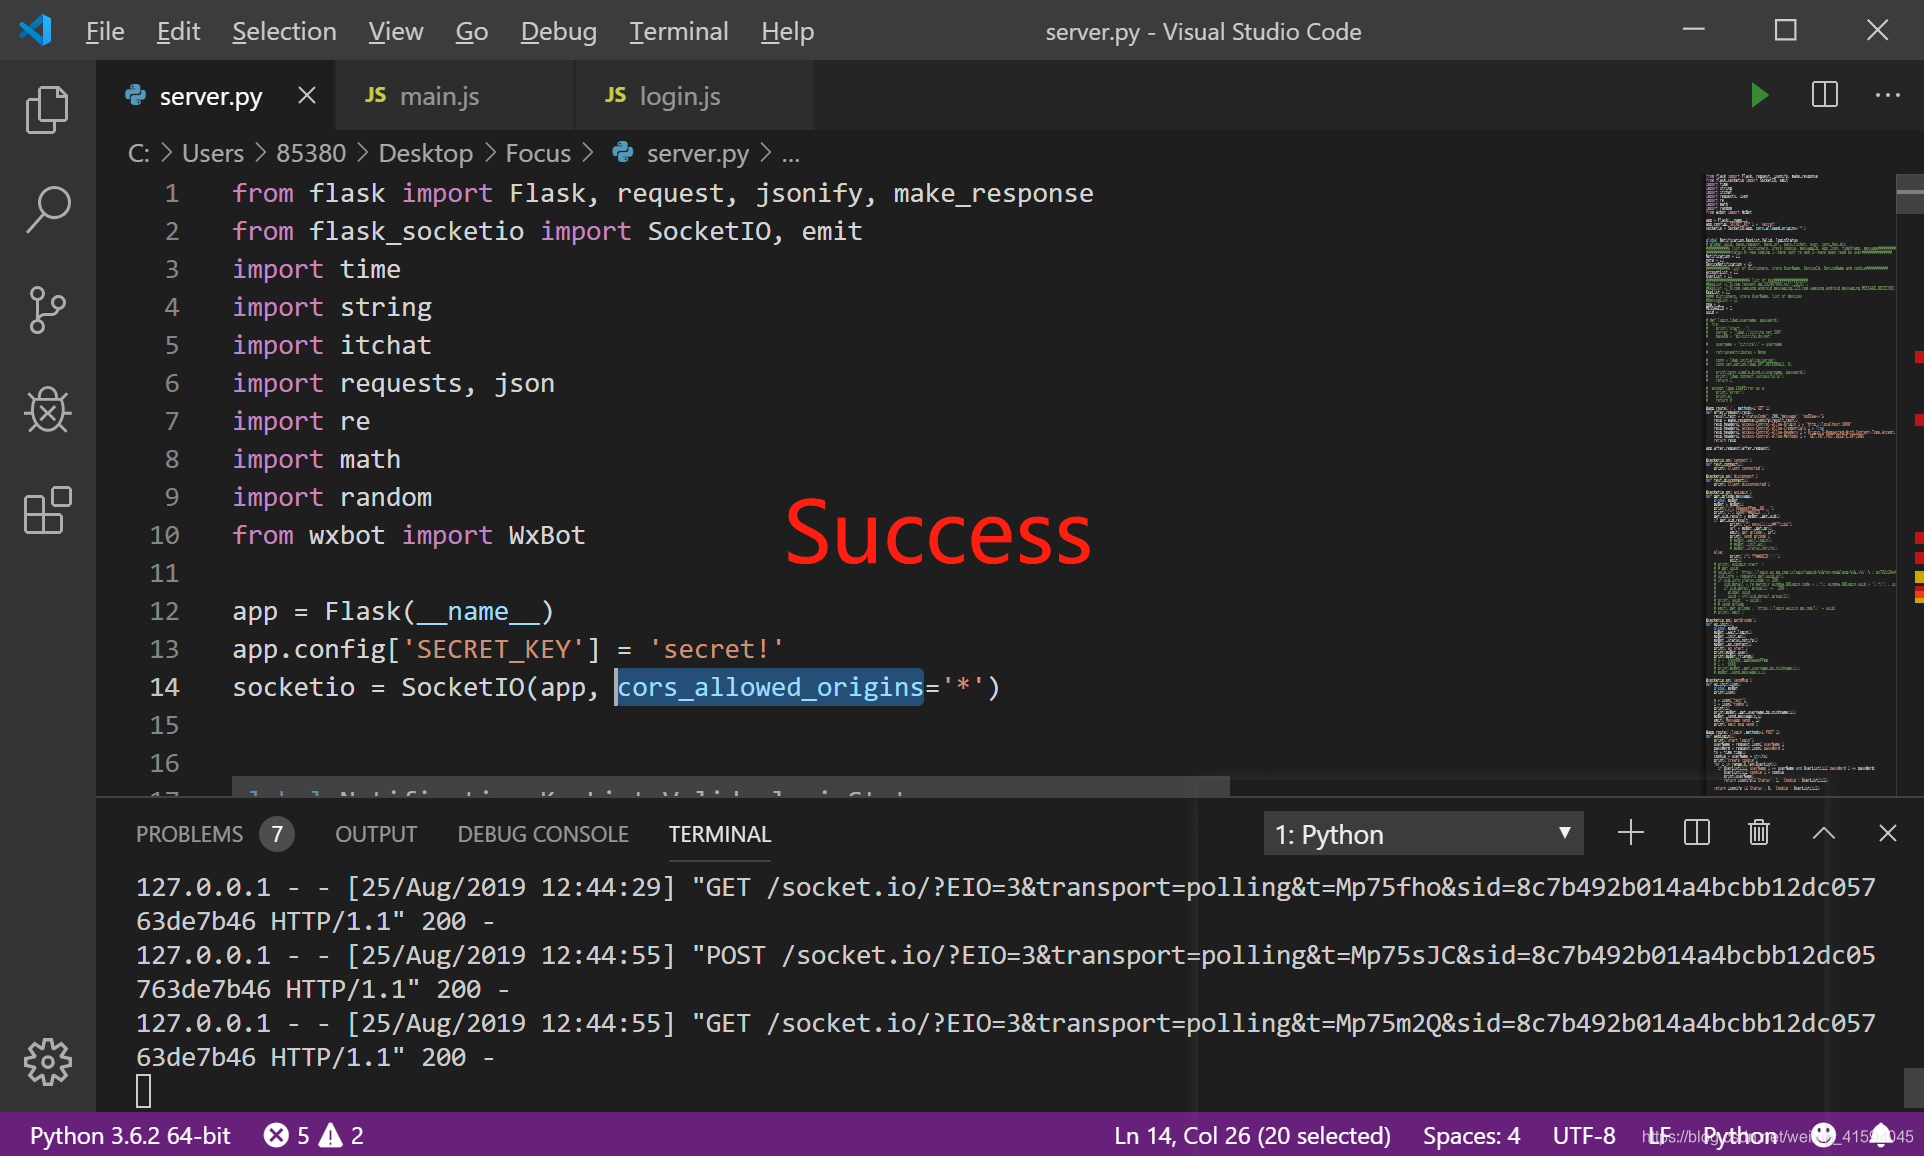The width and height of the screenshot is (1924, 1156).
Task: Open the problems count showing 5 errors
Action: (x=290, y=1135)
